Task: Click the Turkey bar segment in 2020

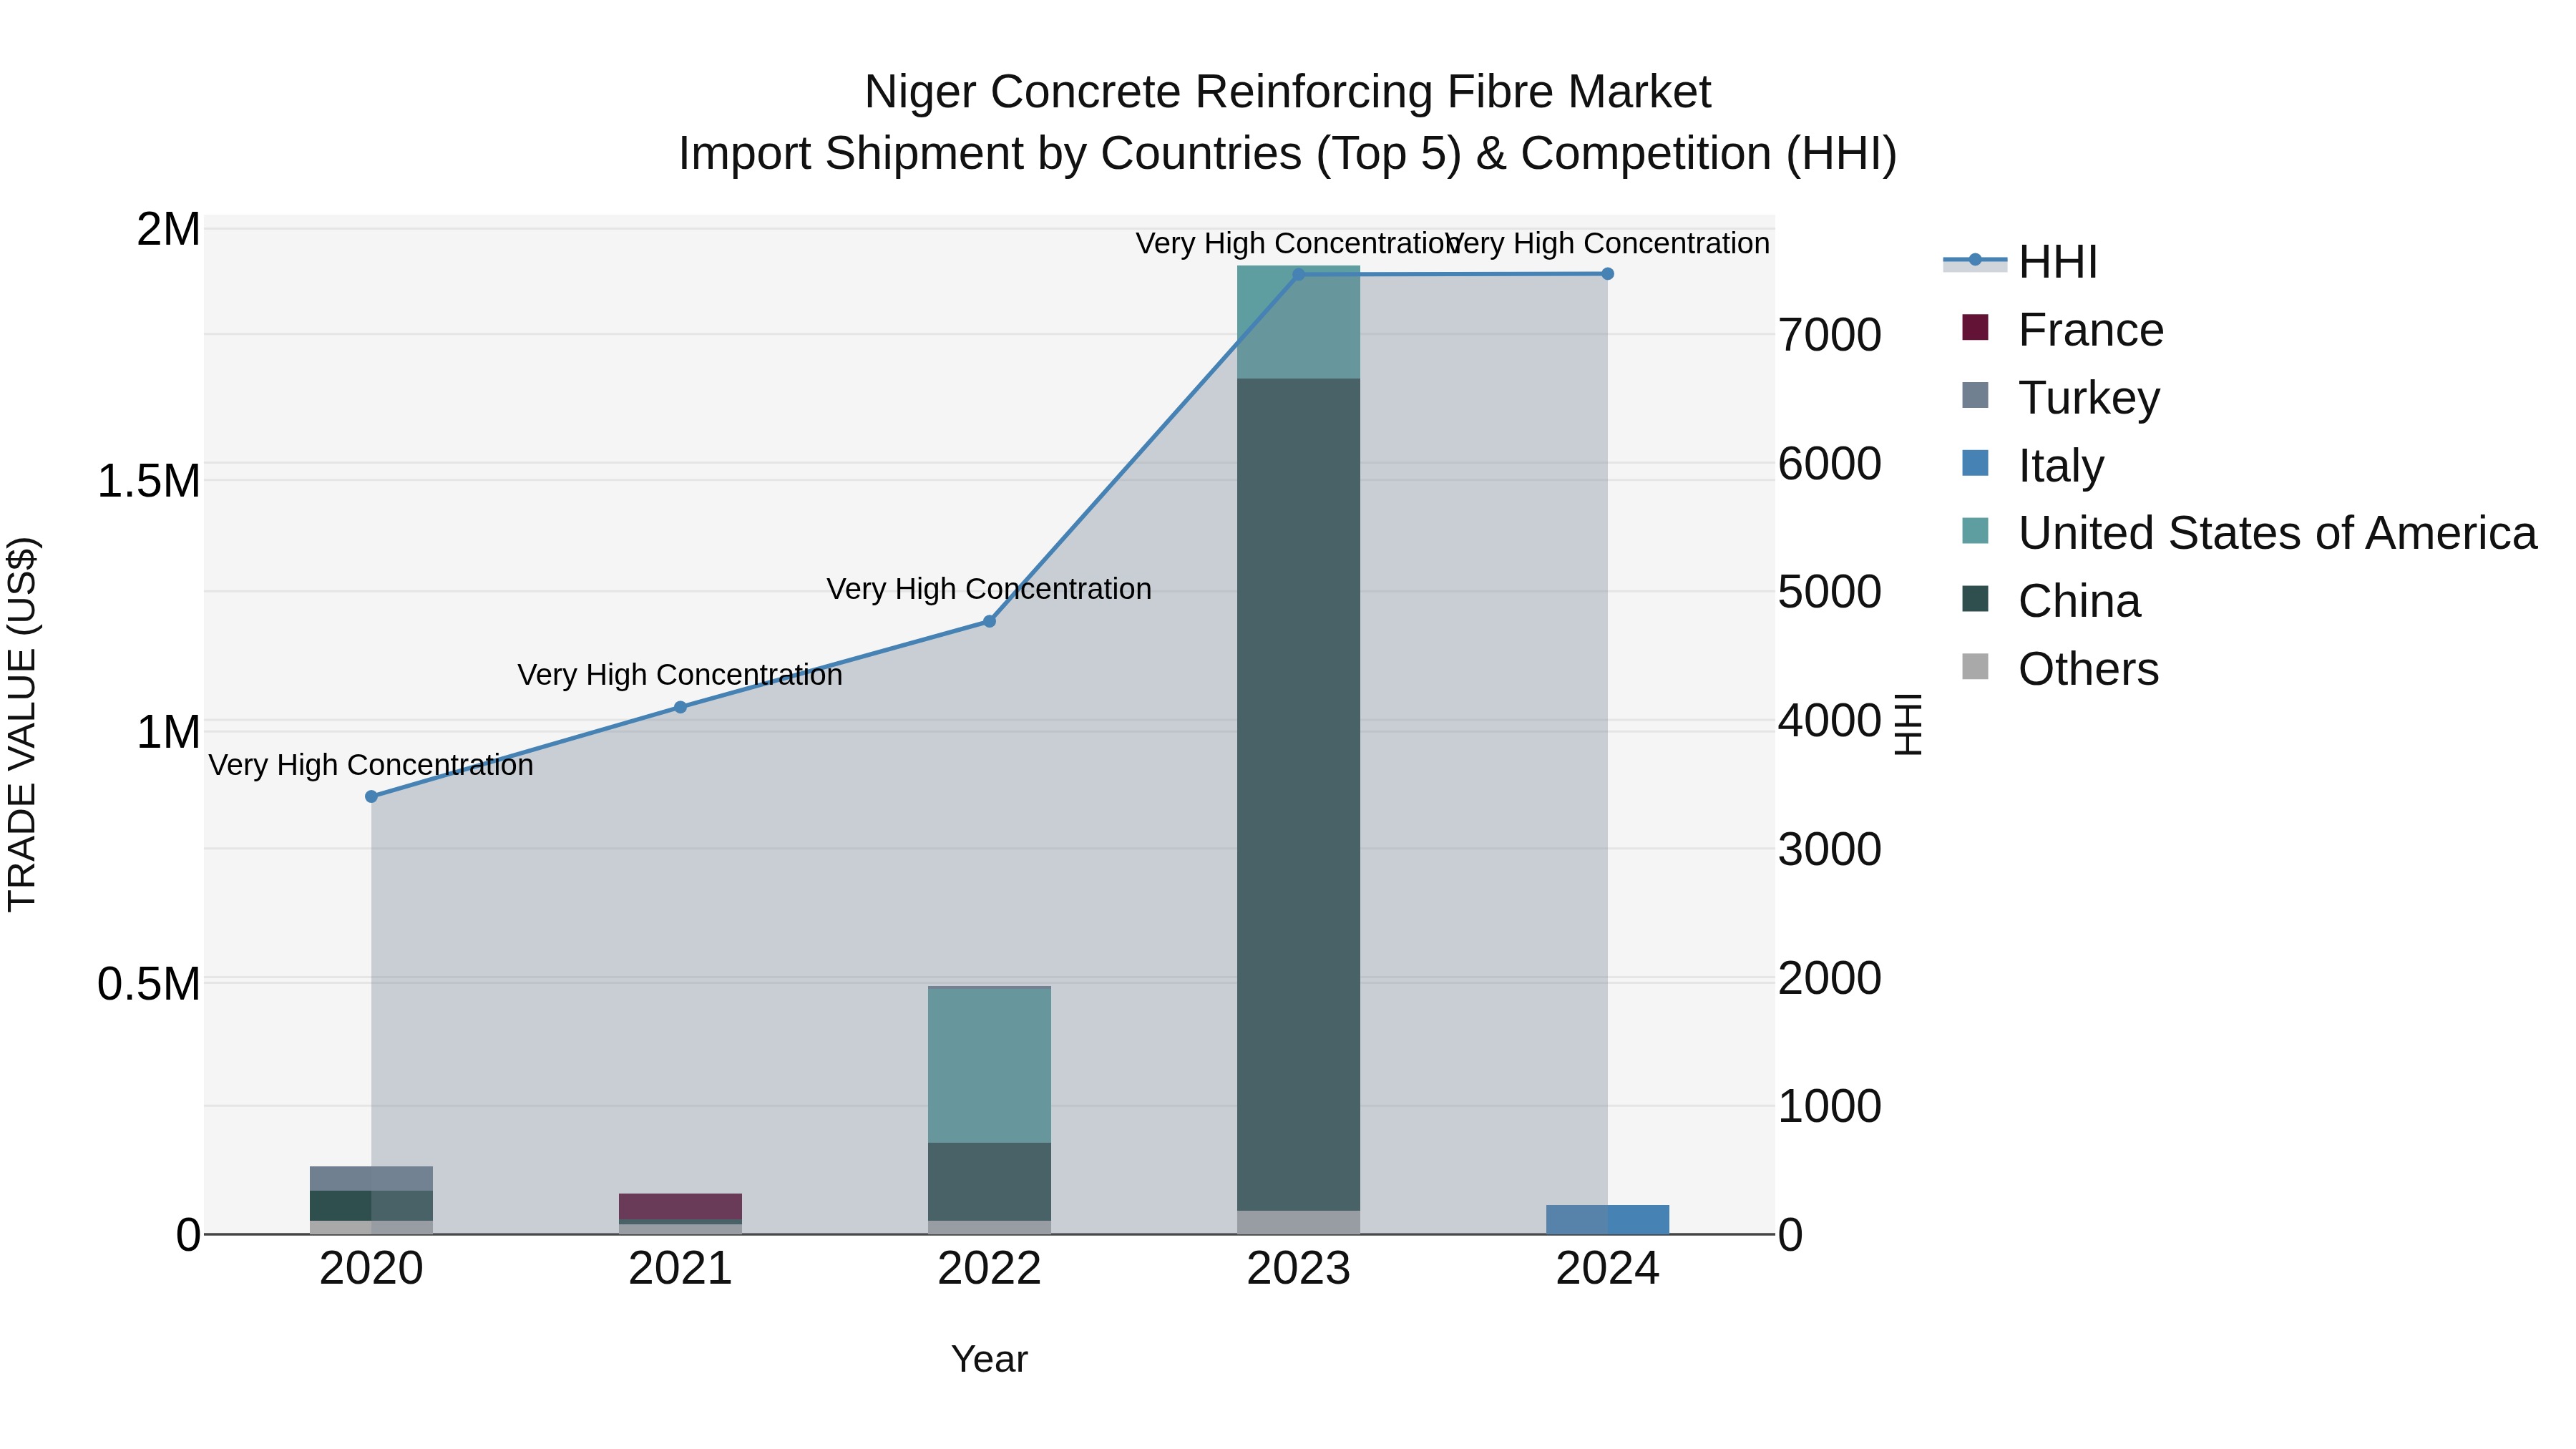Action: click(x=371, y=1178)
